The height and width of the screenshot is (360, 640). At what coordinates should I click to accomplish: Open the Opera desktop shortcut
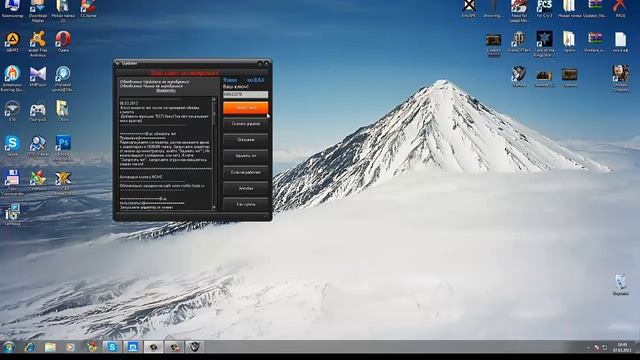(x=63, y=42)
